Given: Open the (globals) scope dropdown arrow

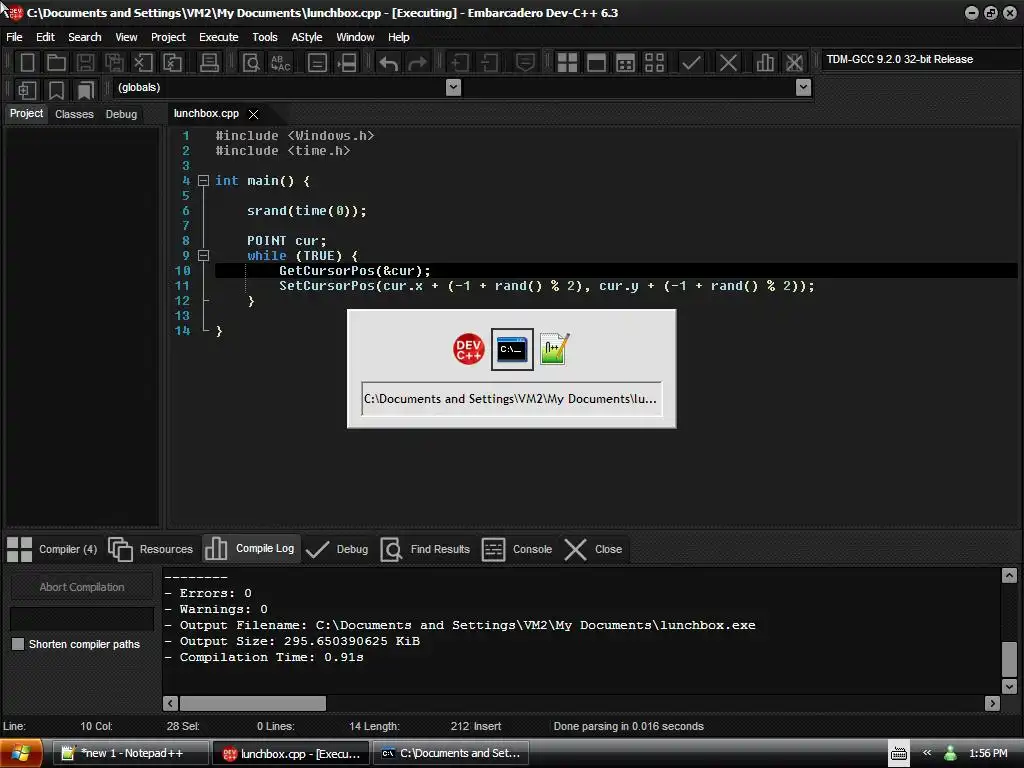Looking at the screenshot, I should coord(453,88).
